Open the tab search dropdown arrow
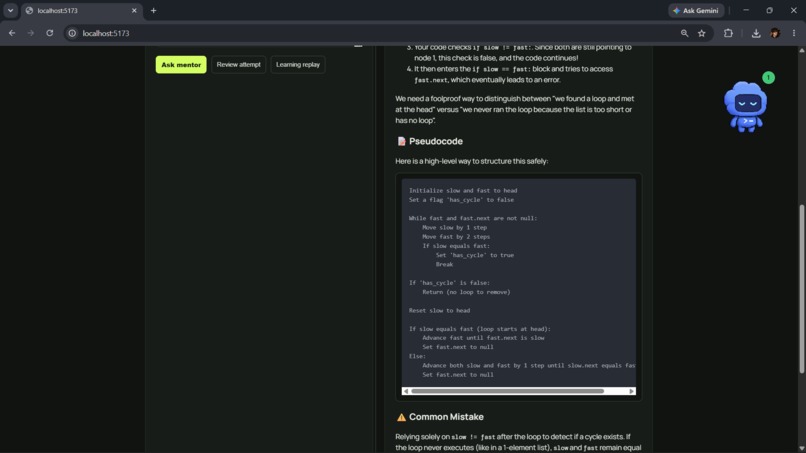Viewport: 806px width, 453px height. (10, 10)
